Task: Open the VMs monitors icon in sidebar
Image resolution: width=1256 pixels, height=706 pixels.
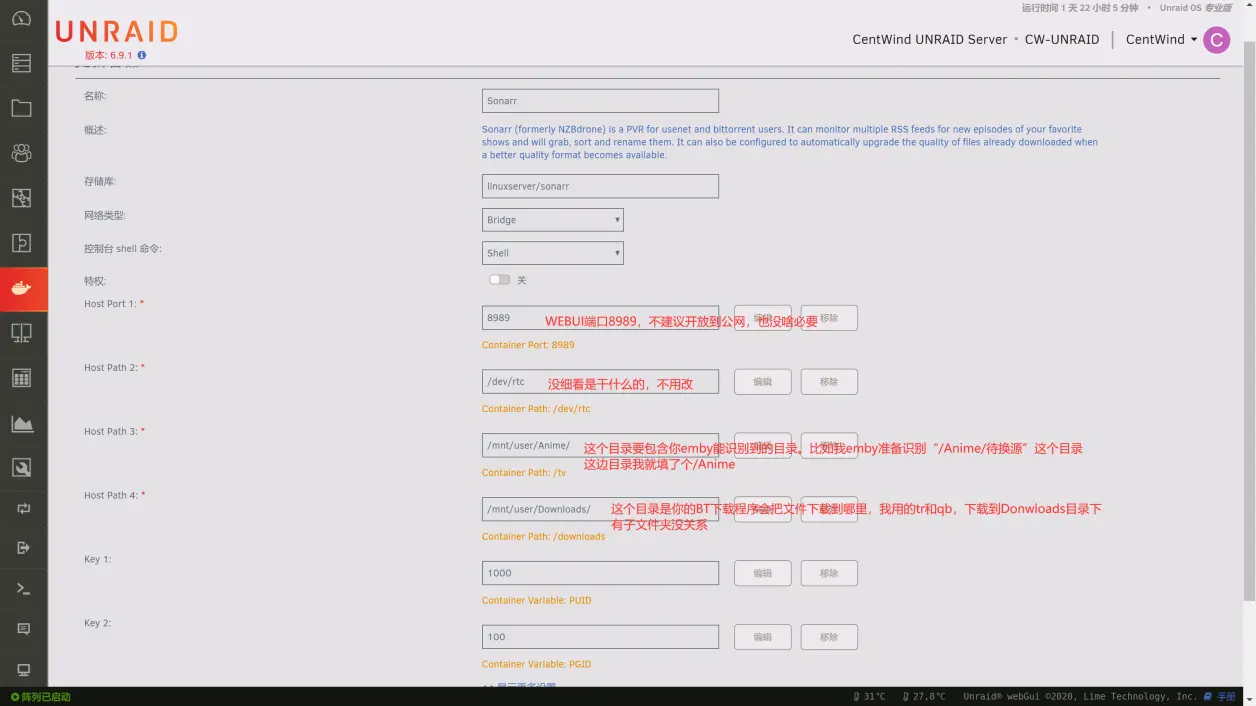Action: 21,333
